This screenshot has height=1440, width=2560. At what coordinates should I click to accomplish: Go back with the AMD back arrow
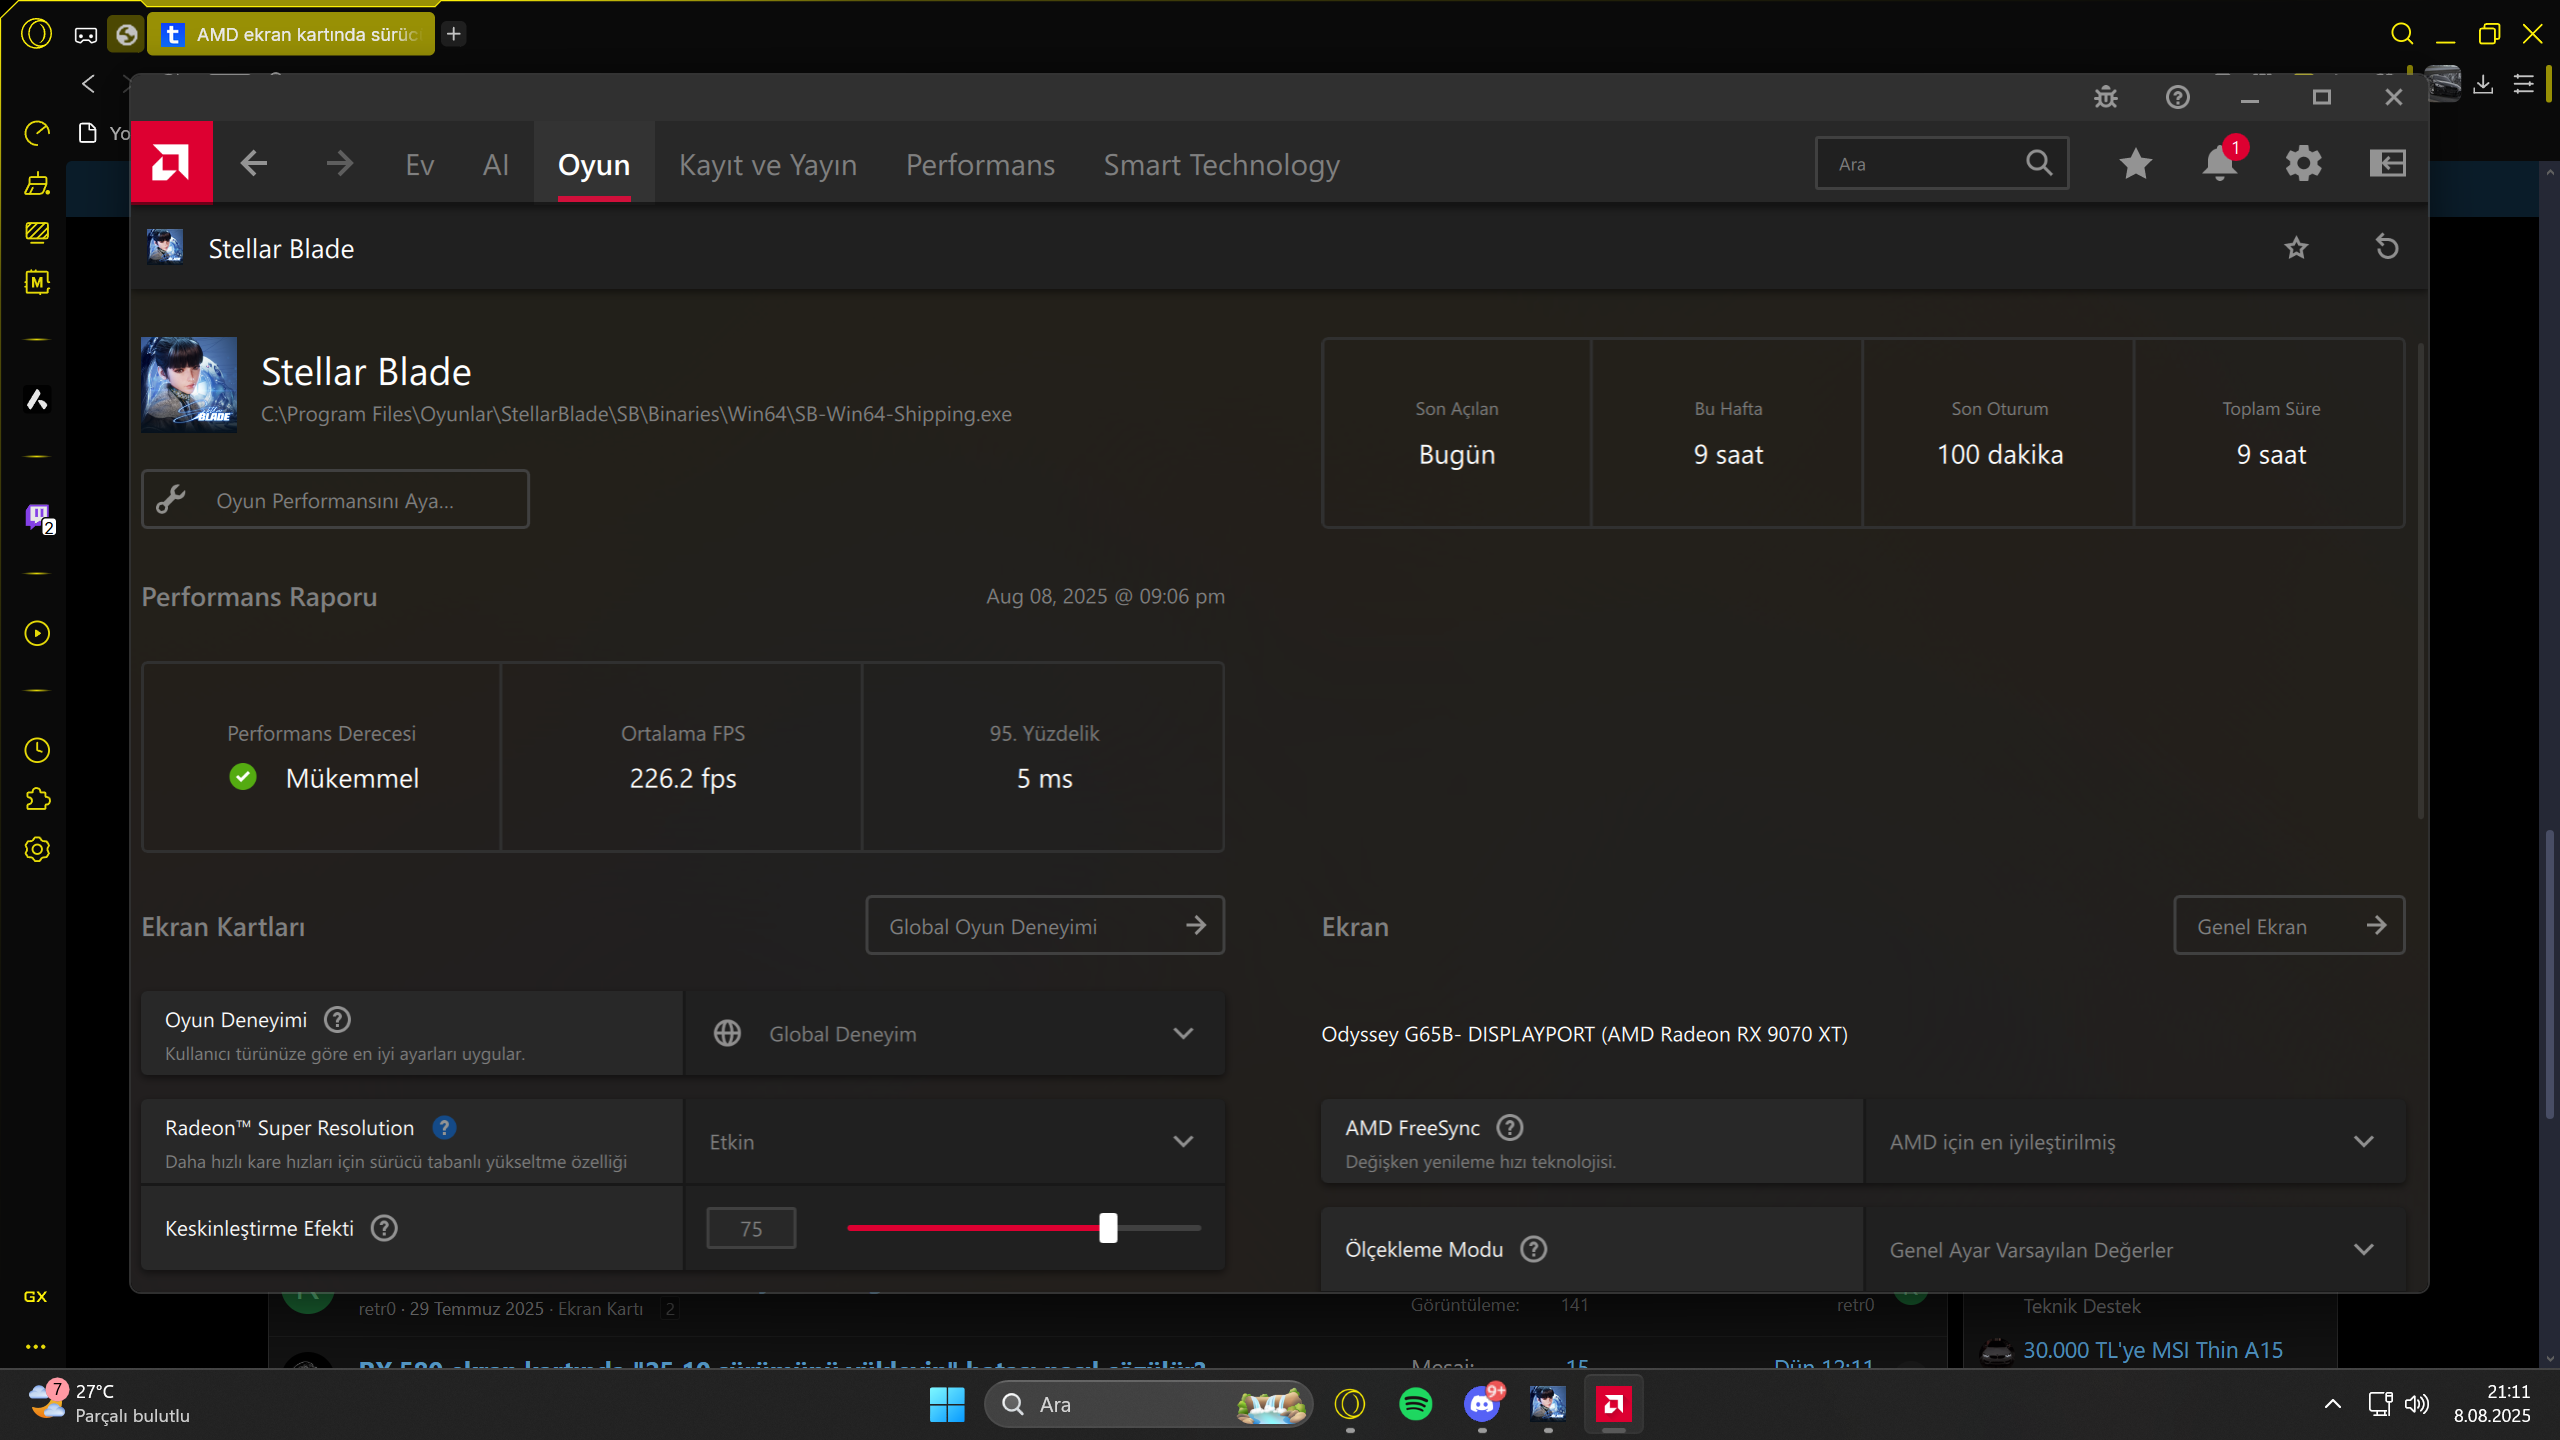(x=254, y=163)
